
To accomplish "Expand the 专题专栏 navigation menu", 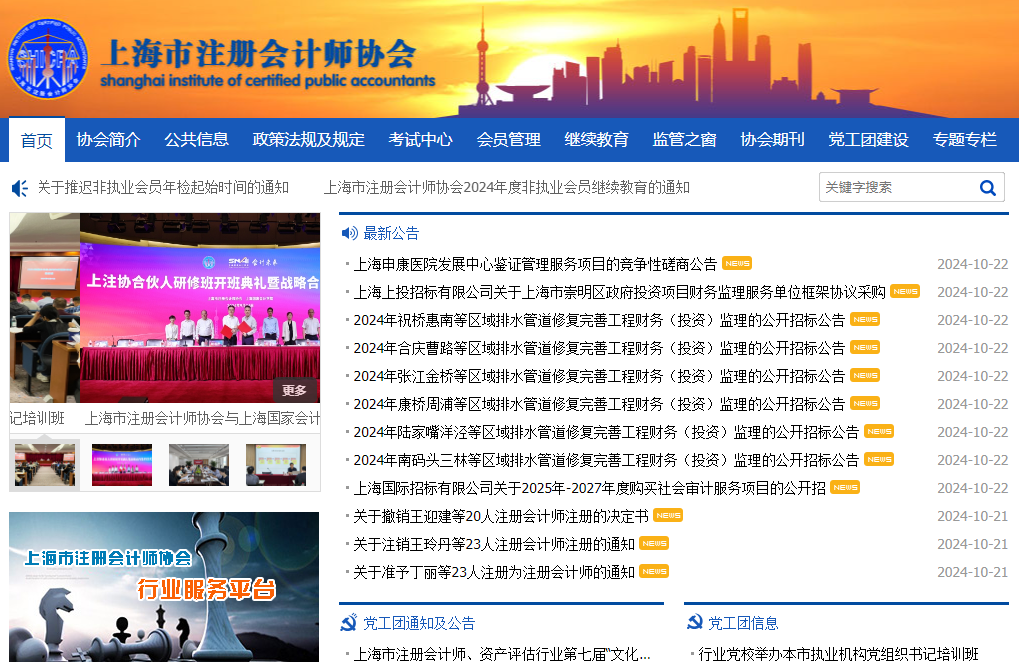I will tap(965, 140).
